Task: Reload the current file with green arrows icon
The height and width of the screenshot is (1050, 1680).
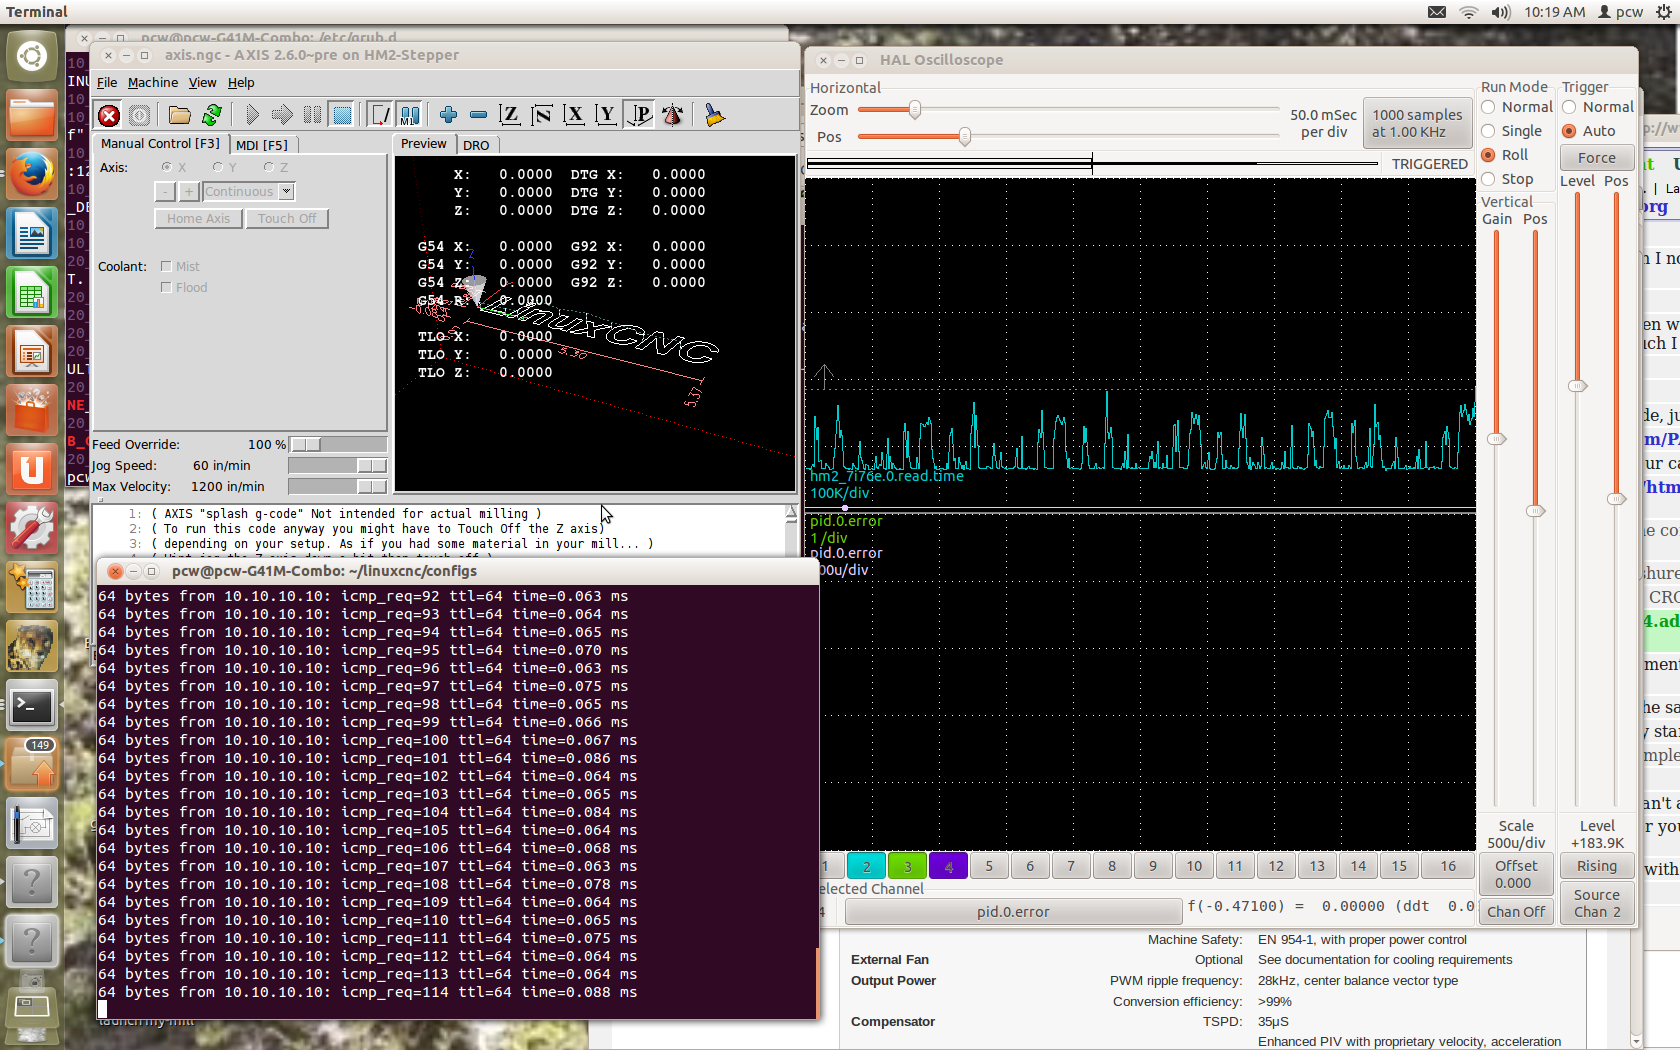Action: (x=211, y=115)
